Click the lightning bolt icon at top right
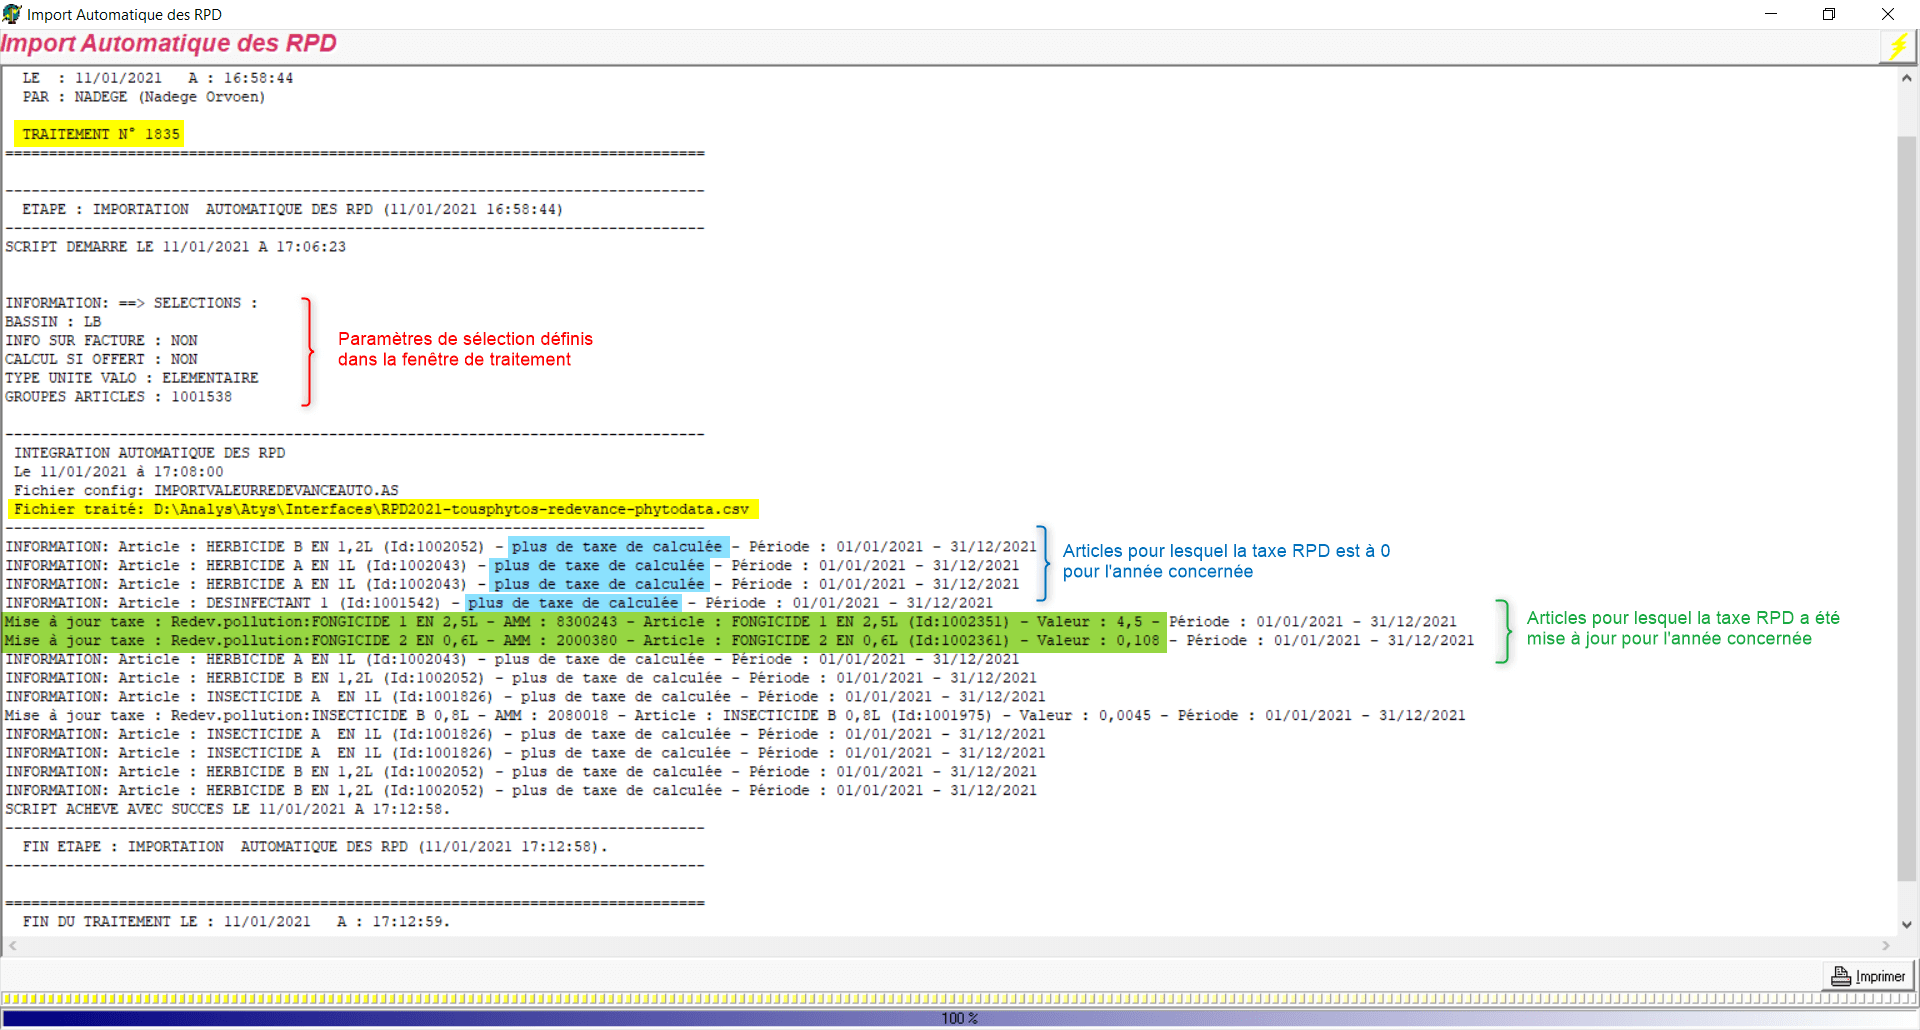Viewport: 1920px width, 1030px height. (x=1898, y=47)
